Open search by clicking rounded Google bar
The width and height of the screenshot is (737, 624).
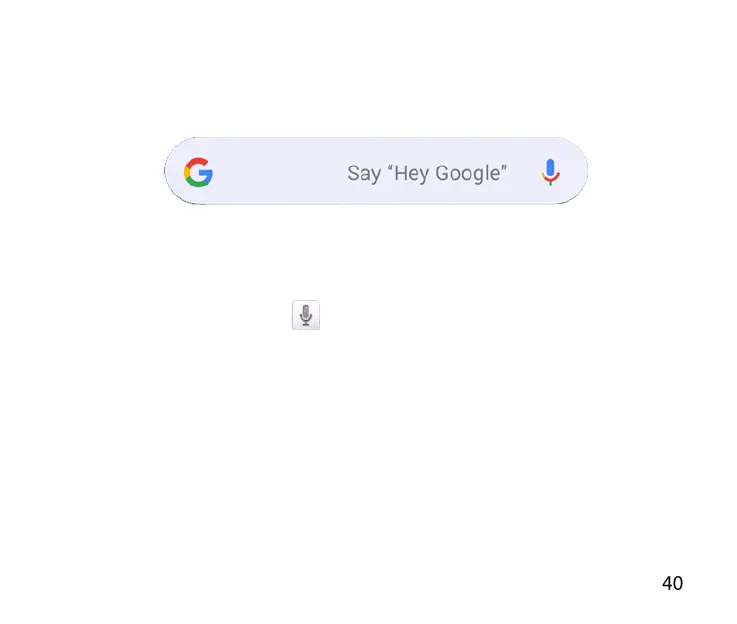[376, 171]
